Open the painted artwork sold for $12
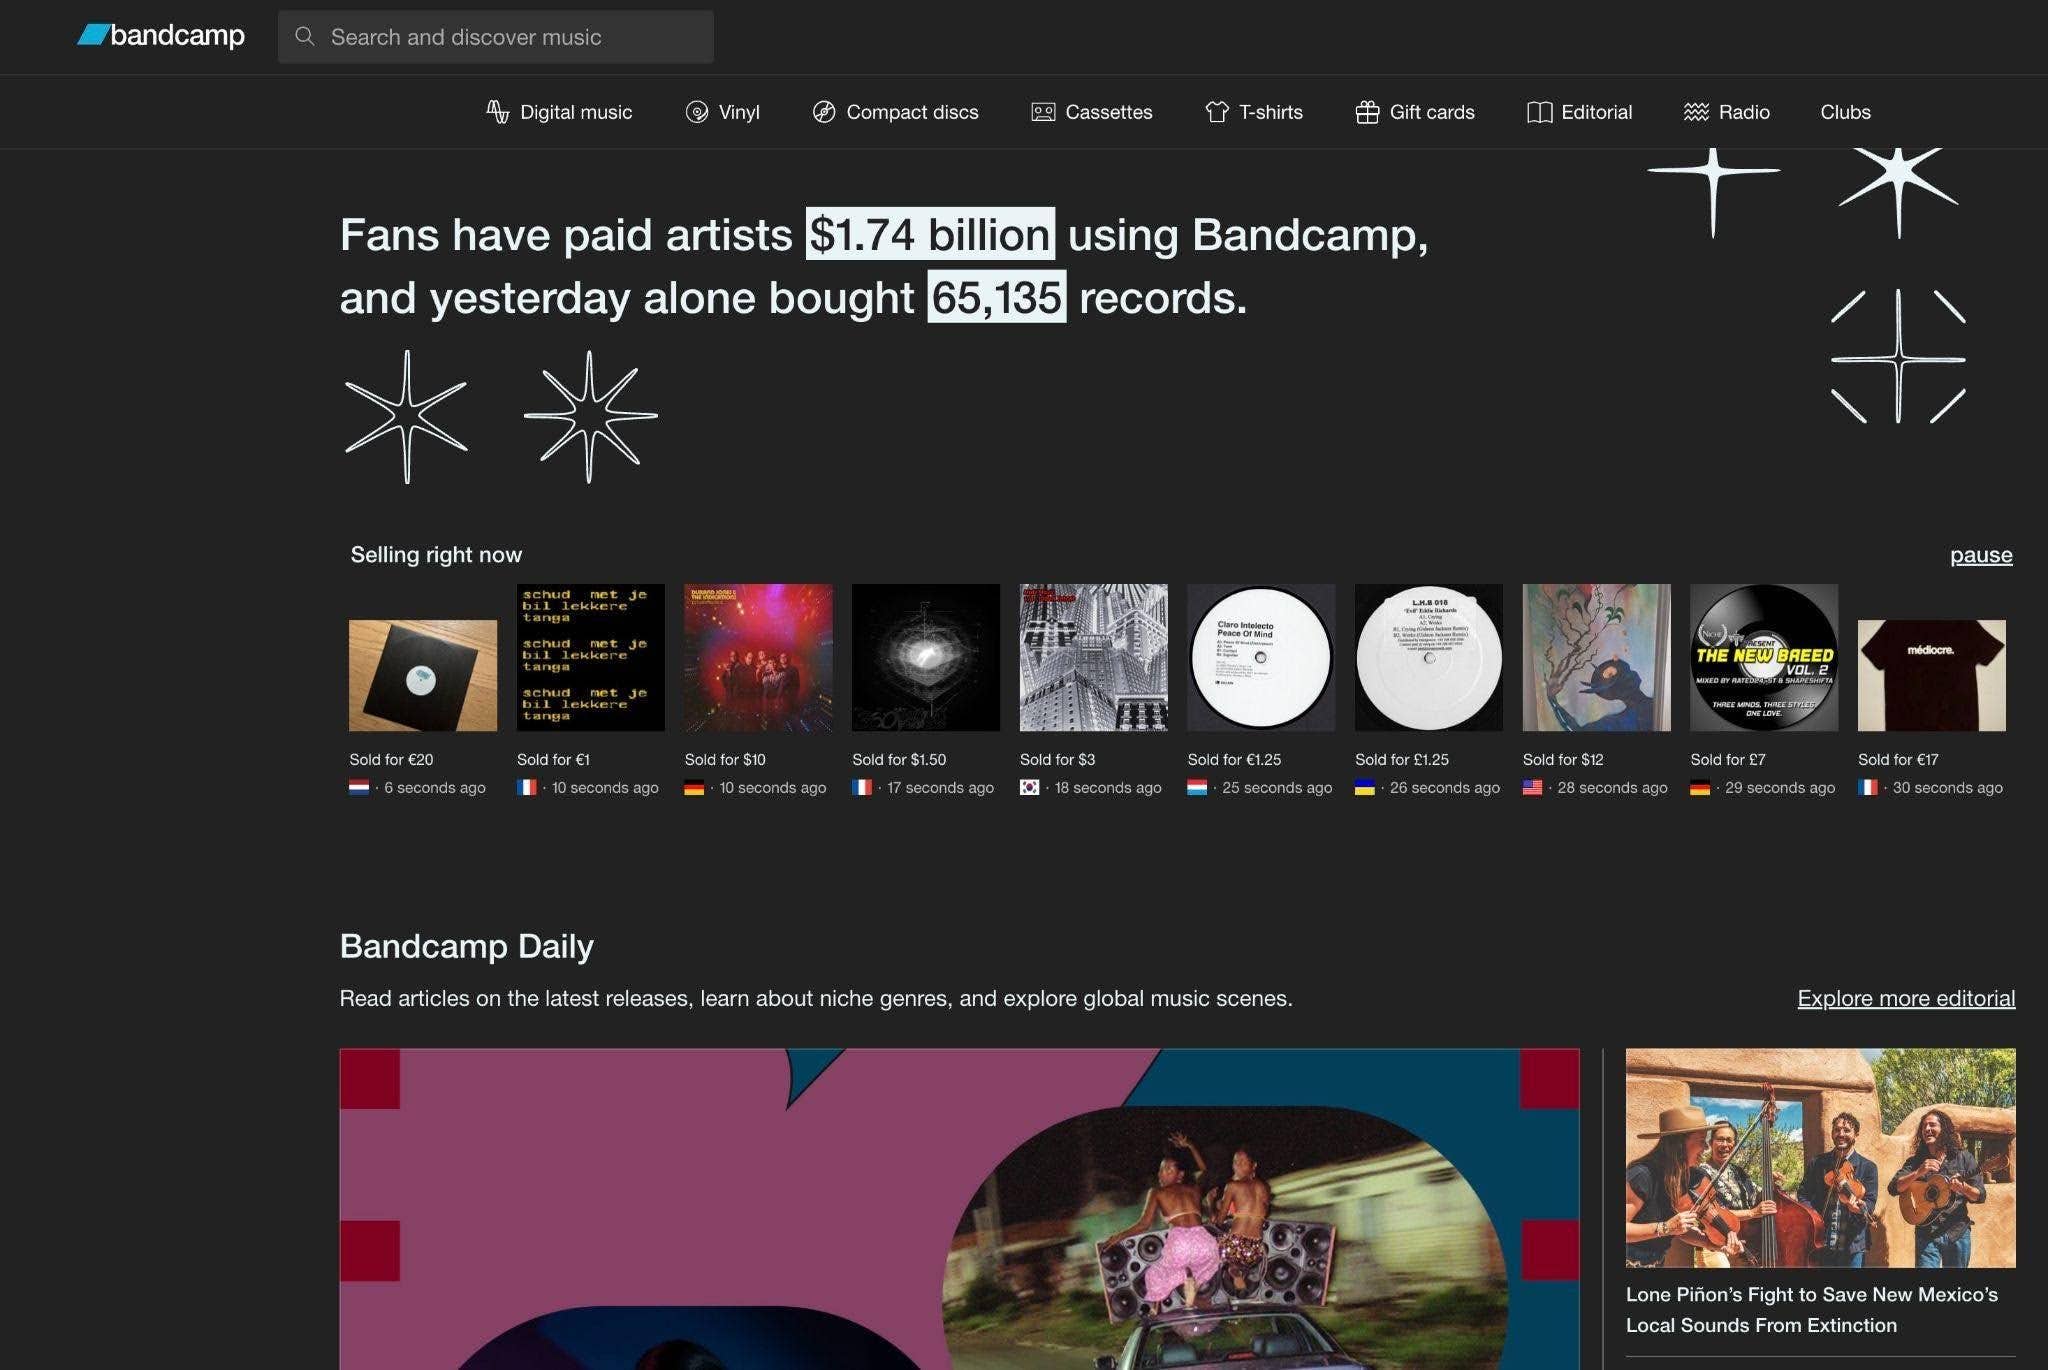2048x1370 pixels. tap(1597, 658)
